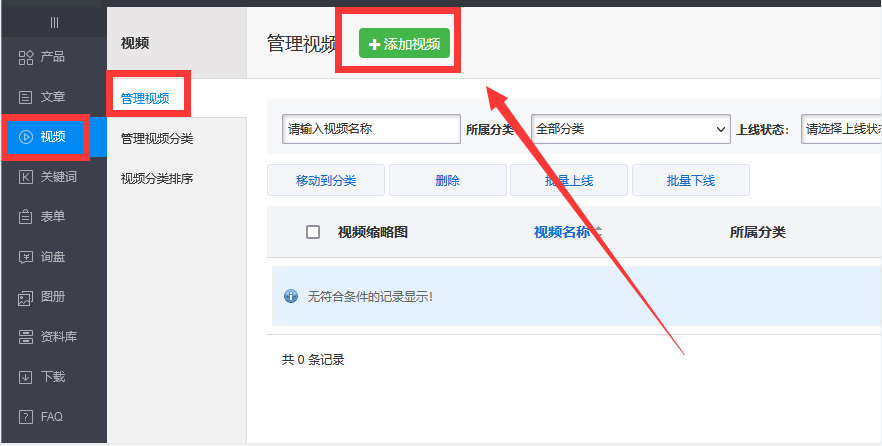Click the 表单 (Forms) clipboard icon
This screenshot has width=882, height=446.
tap(26, 217)
